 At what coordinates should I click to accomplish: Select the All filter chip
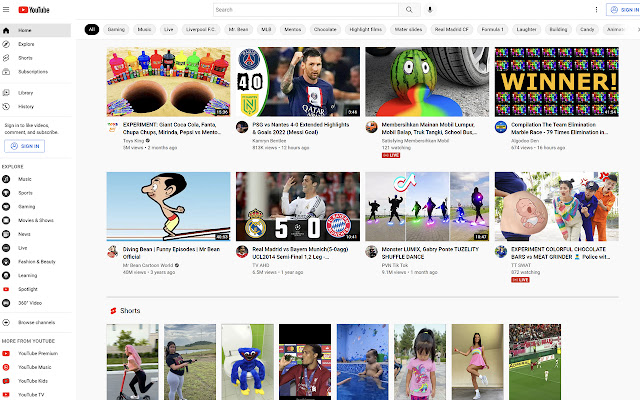point(92,29)
